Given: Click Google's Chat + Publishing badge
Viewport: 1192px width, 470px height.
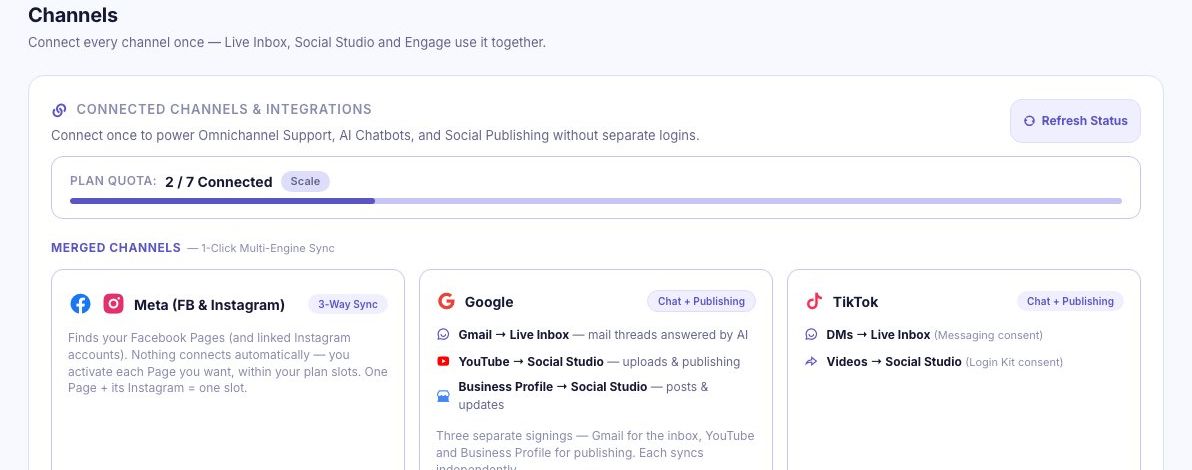Looking at the screenshot, I should point(702,301).
